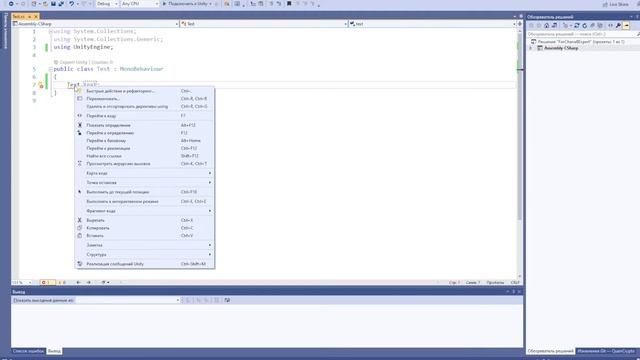The height and width of the screenshot is (360, 640).
Task: Switch to the Solution Explorer bottom tab
Action: [550, 351]
